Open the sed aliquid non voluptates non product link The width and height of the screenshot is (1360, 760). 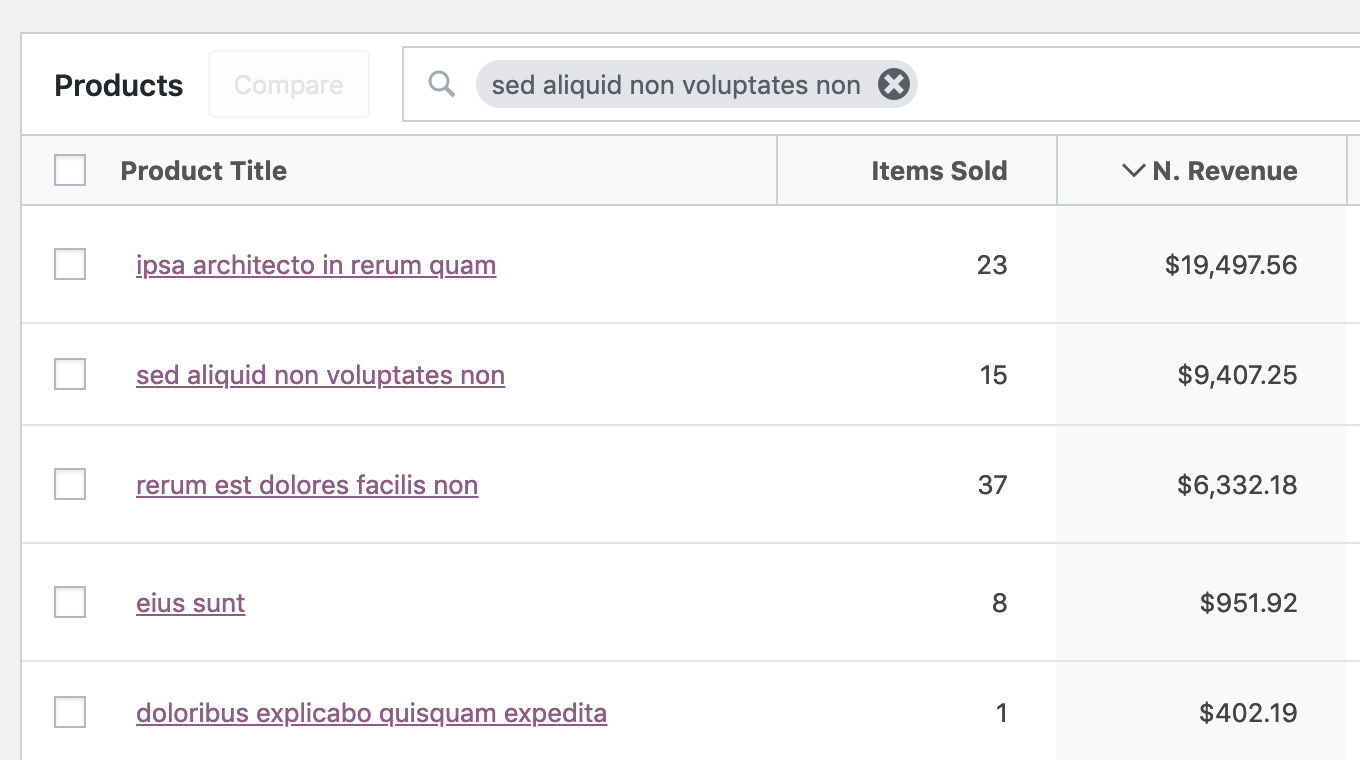pyautogui.click(x=320, y=375)
